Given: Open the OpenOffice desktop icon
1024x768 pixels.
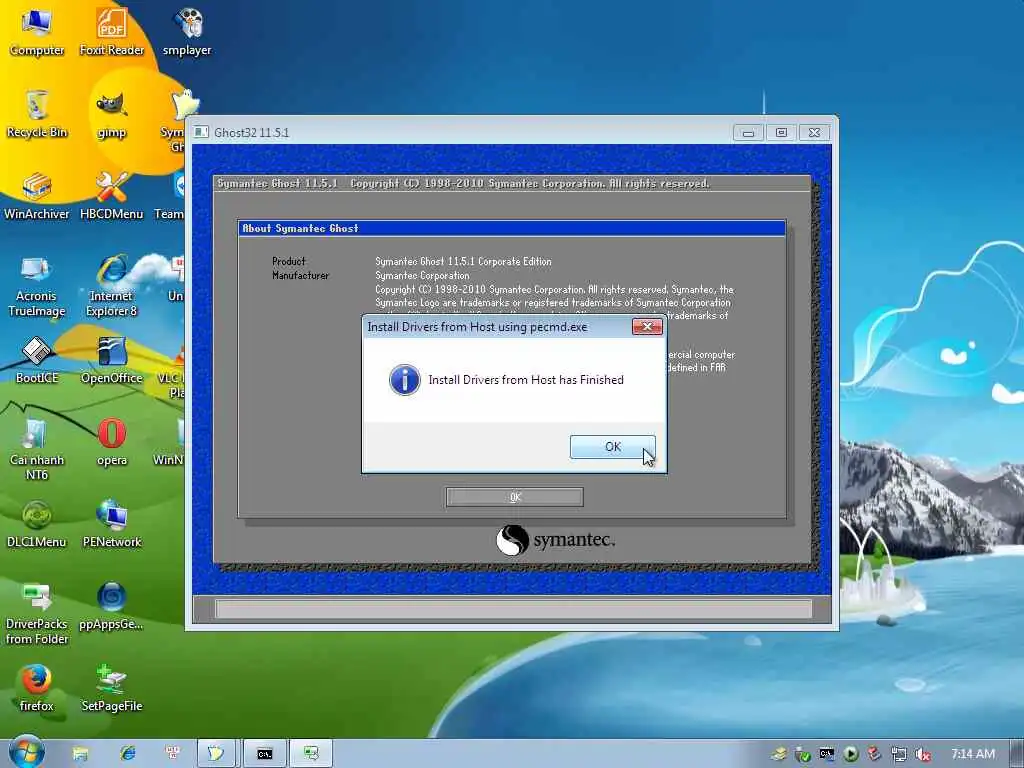Looking at the screenshot, I should click(112, 360).
